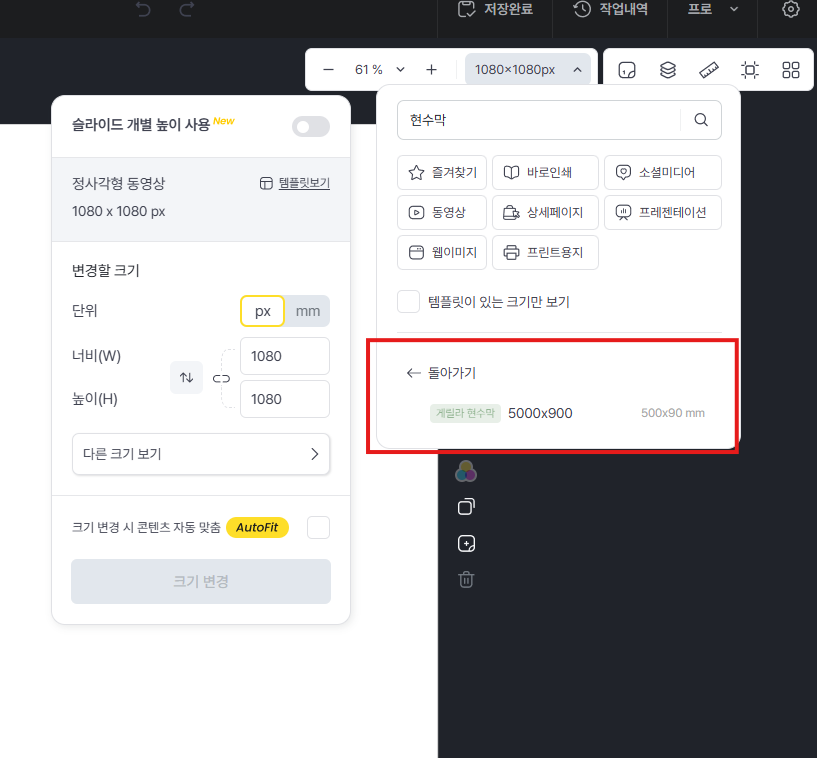Screen dimensions: 817x758
Task: Click the sticky note memo icon
Action: click(x=627, y=70)
